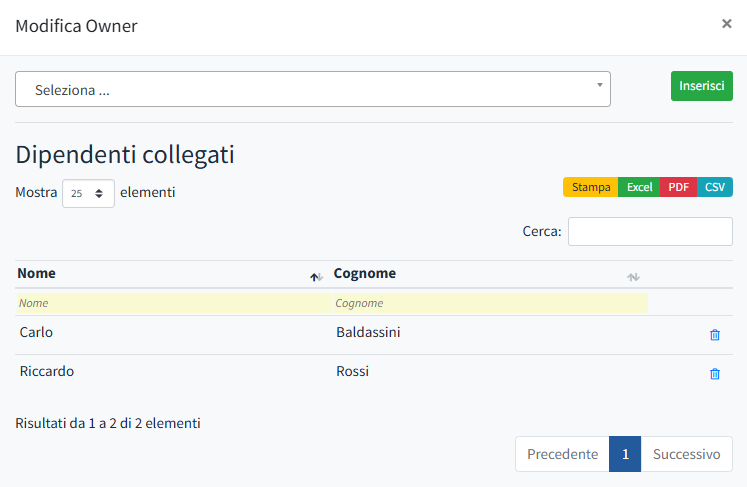Sort by Nome using the sort arrows
The image size is (747, 487).
(316, 277)
